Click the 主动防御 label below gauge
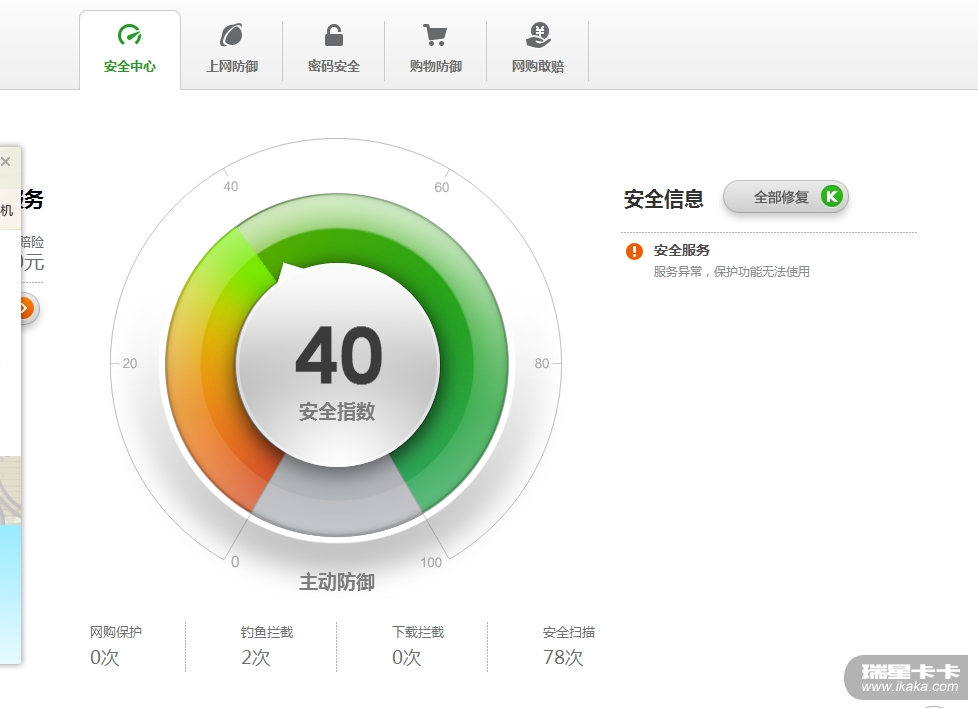 [337, 582]
